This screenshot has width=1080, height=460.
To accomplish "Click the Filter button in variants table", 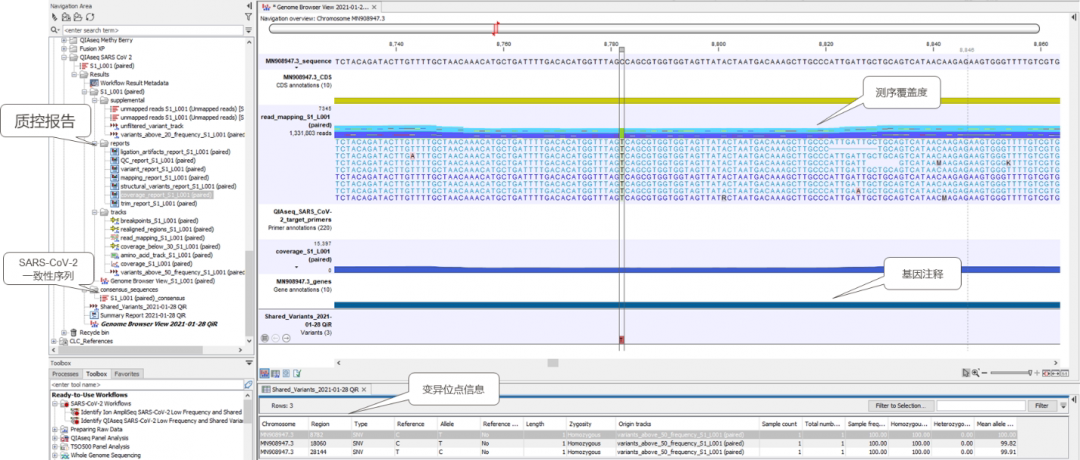I will tap(1042, 406).
